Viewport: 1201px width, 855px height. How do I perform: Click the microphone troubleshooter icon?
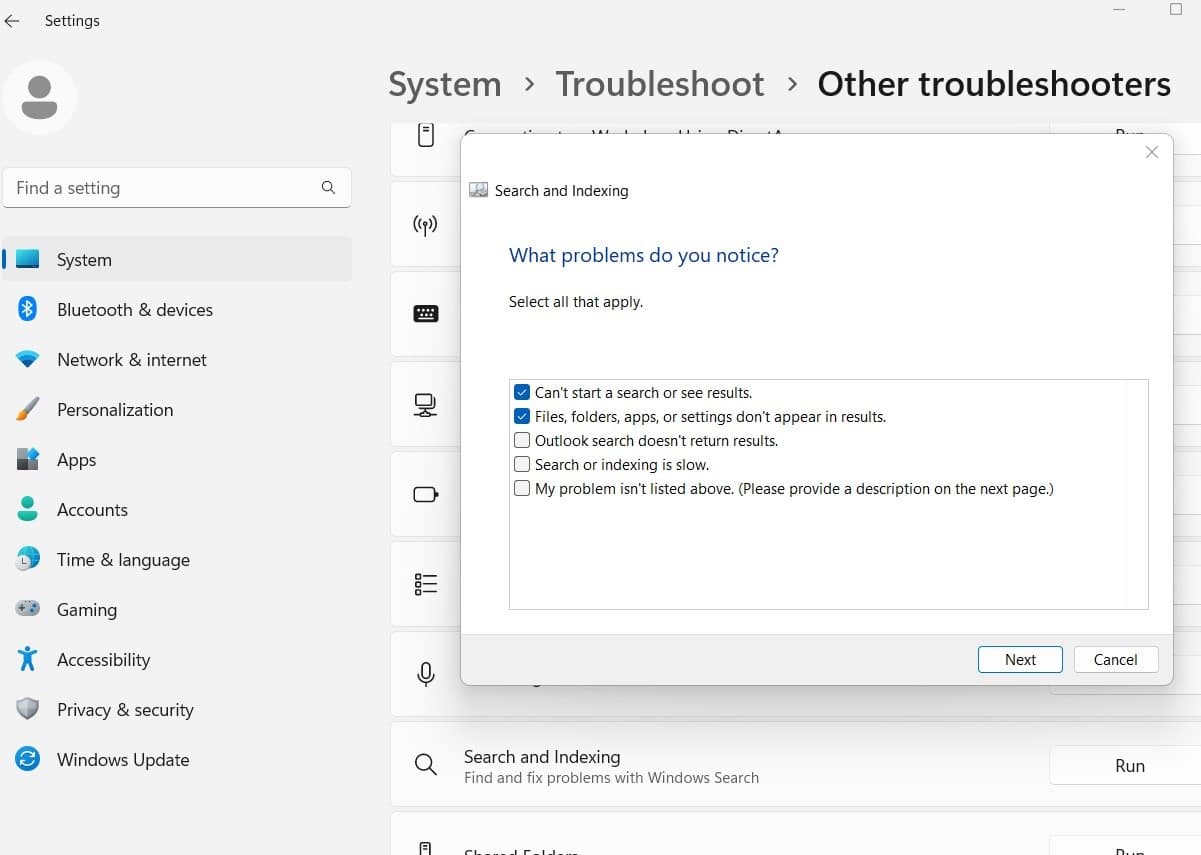[x=426, y=674]
